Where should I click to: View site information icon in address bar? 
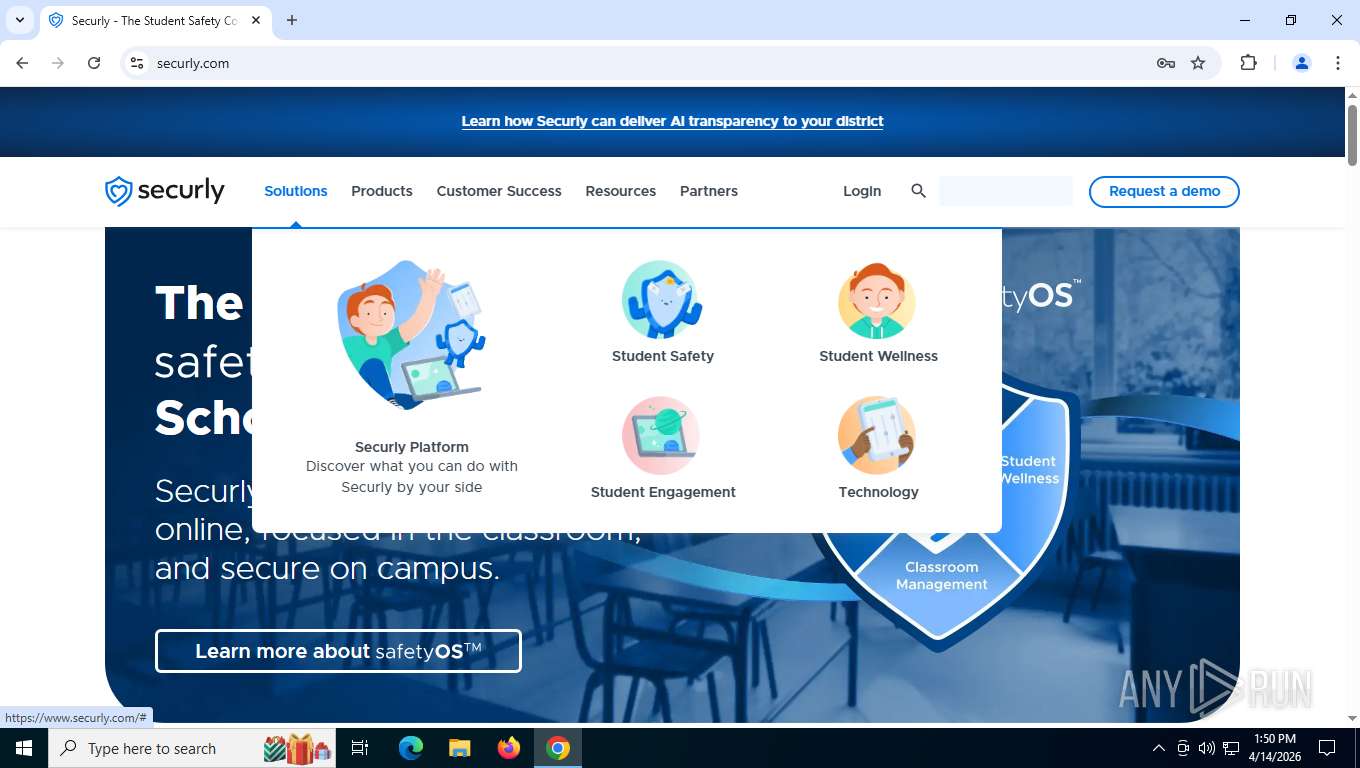tap(137, 63)
